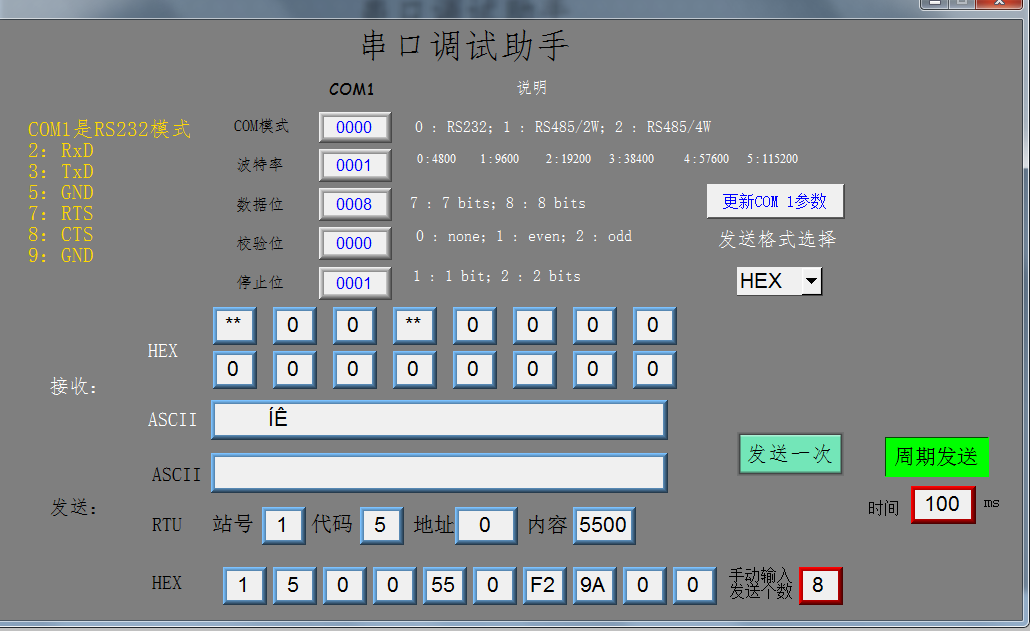Click the 停止位 stop bit field

[x=354, y=283]
